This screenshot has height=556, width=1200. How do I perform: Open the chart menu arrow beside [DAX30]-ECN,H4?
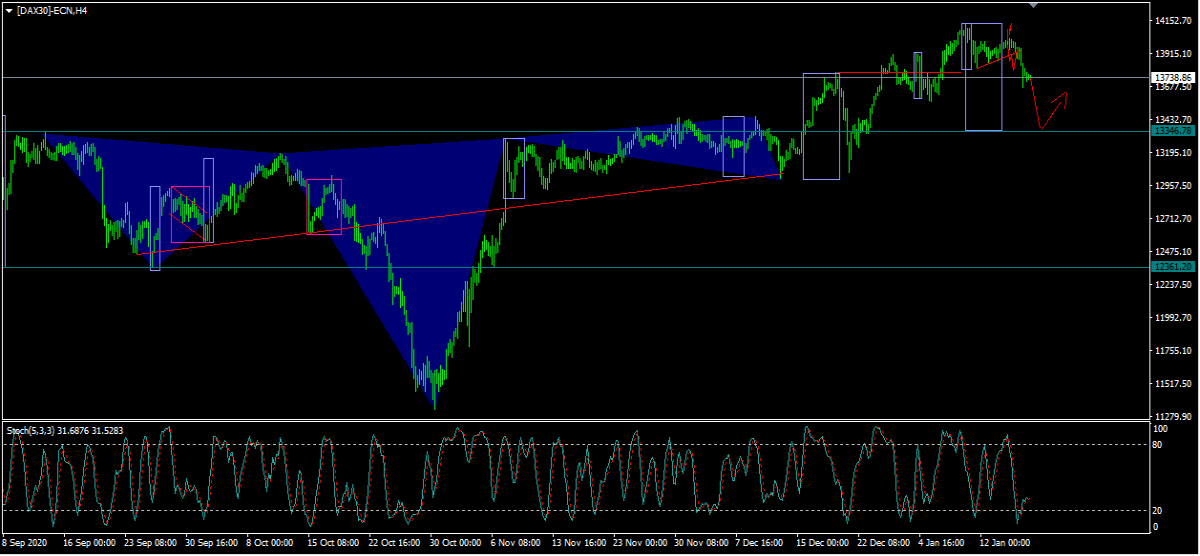point(9,10)
